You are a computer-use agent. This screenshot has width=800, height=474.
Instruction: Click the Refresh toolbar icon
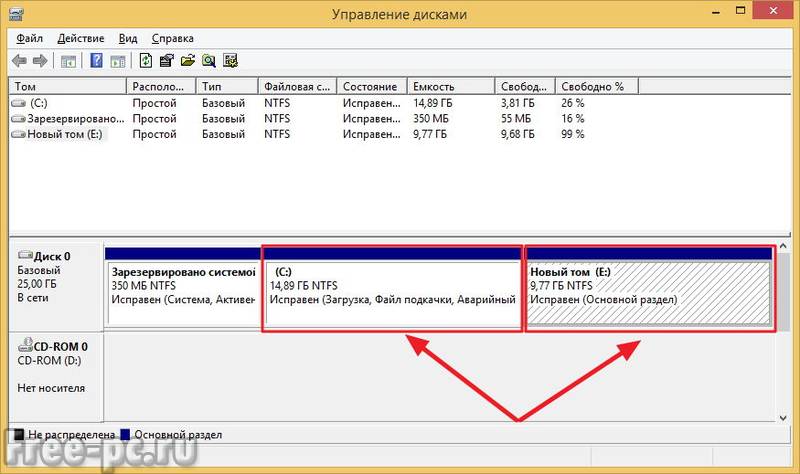click(x=146, y=61)
